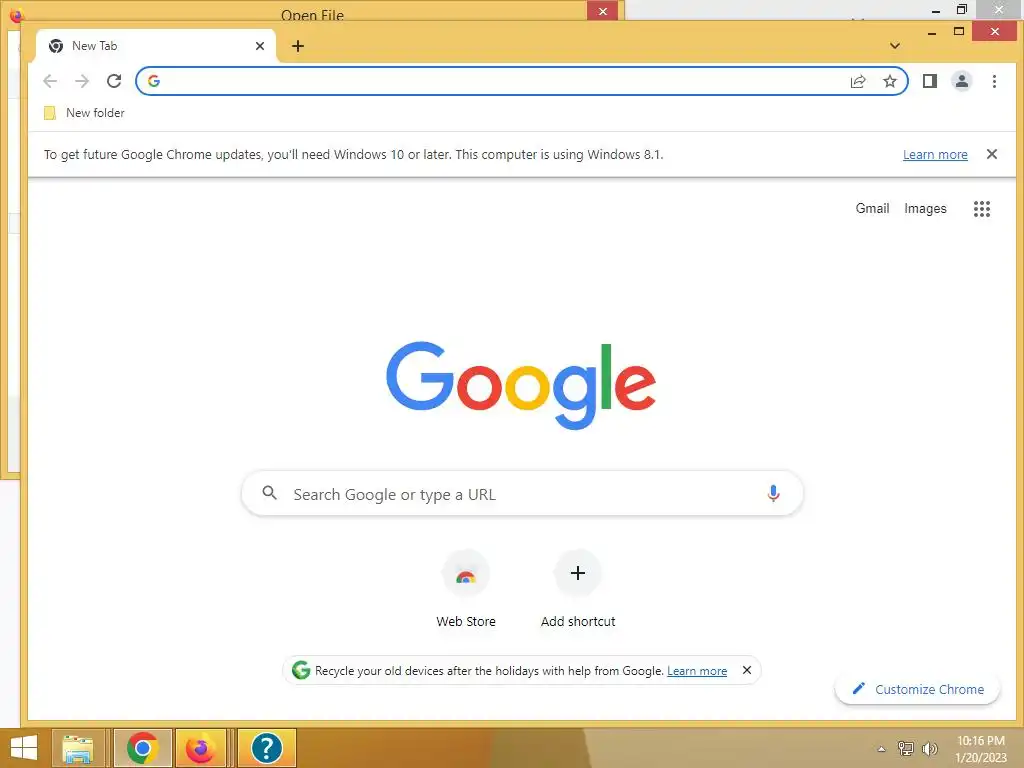Open Chrome three-dot menu
The height and width of the screenshot is (768, 1024).
point(994,81)
